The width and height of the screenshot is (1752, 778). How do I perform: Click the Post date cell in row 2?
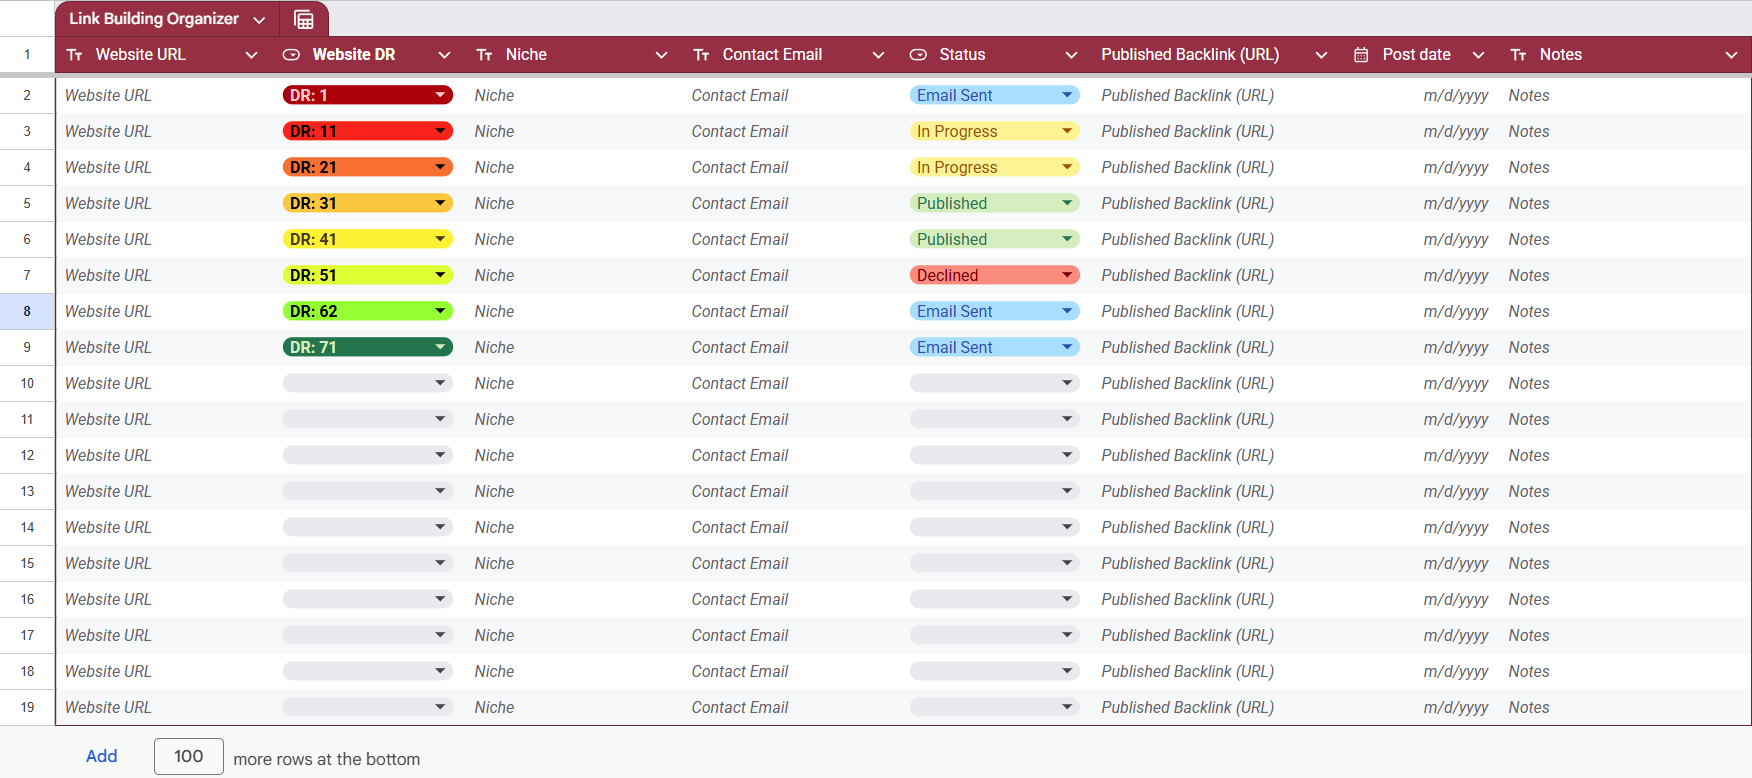click(x=1455, y=95)
